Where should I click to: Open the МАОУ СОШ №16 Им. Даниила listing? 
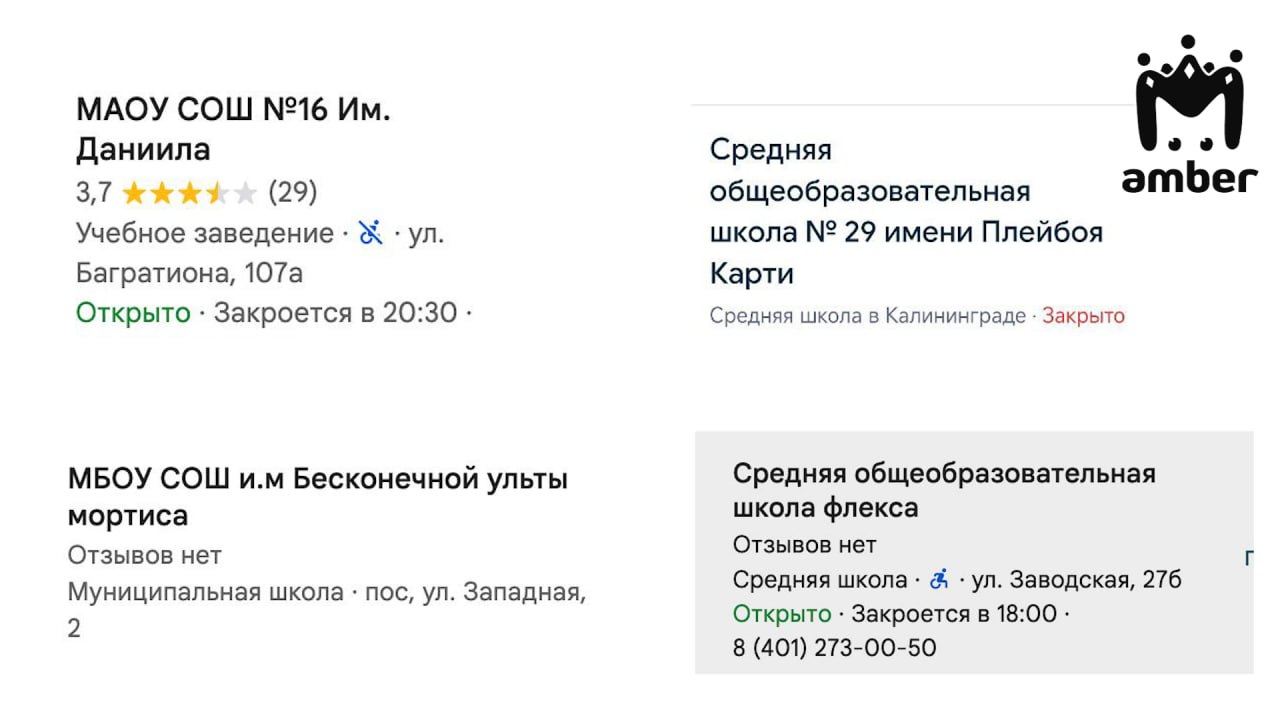click(x=233, y=130)
